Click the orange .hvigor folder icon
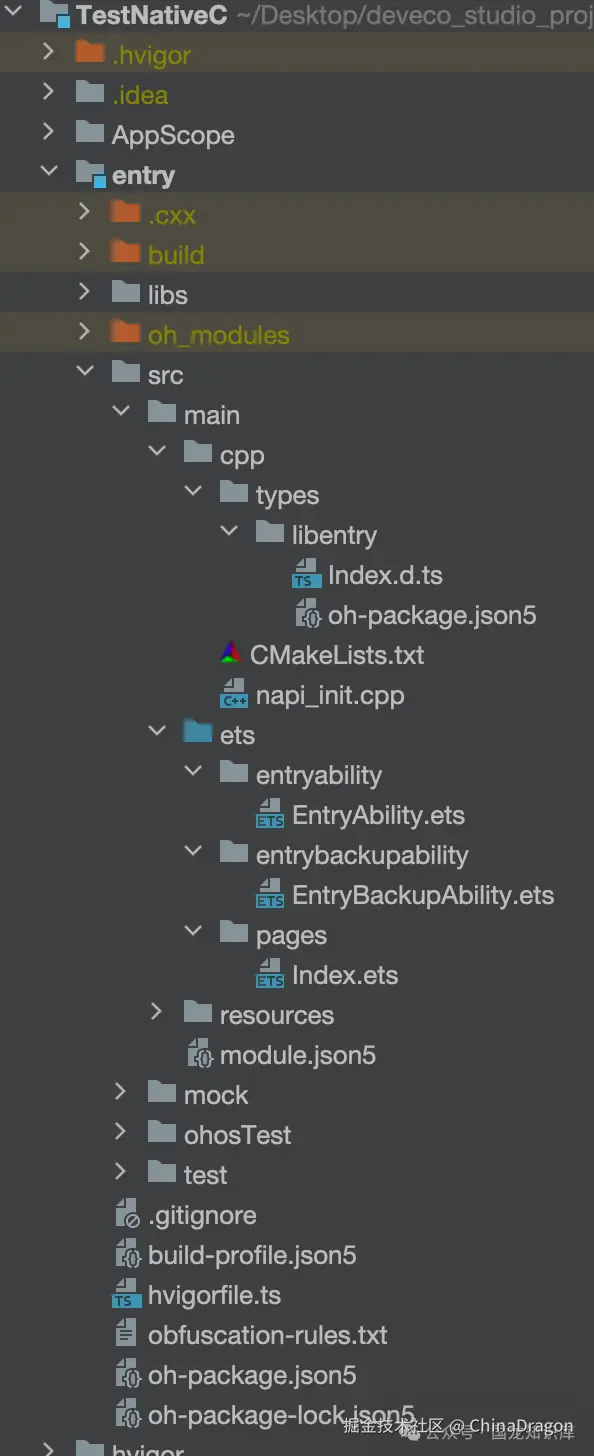 coord(90,53)
